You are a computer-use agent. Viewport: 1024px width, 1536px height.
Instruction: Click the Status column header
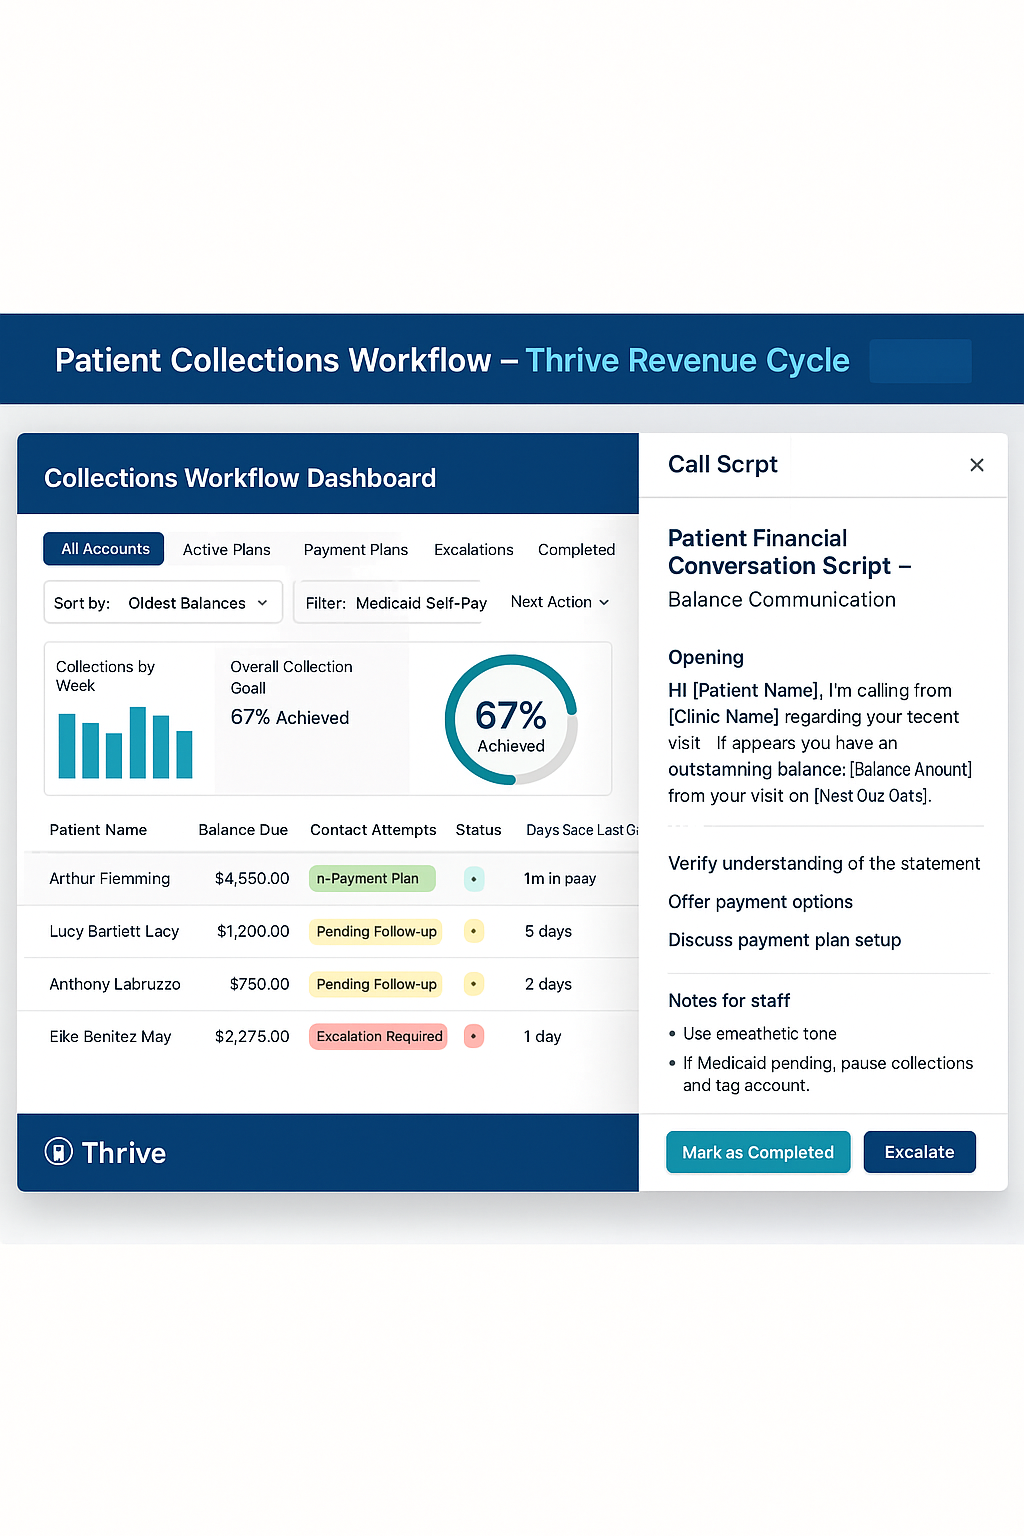(x=478, y=830)
